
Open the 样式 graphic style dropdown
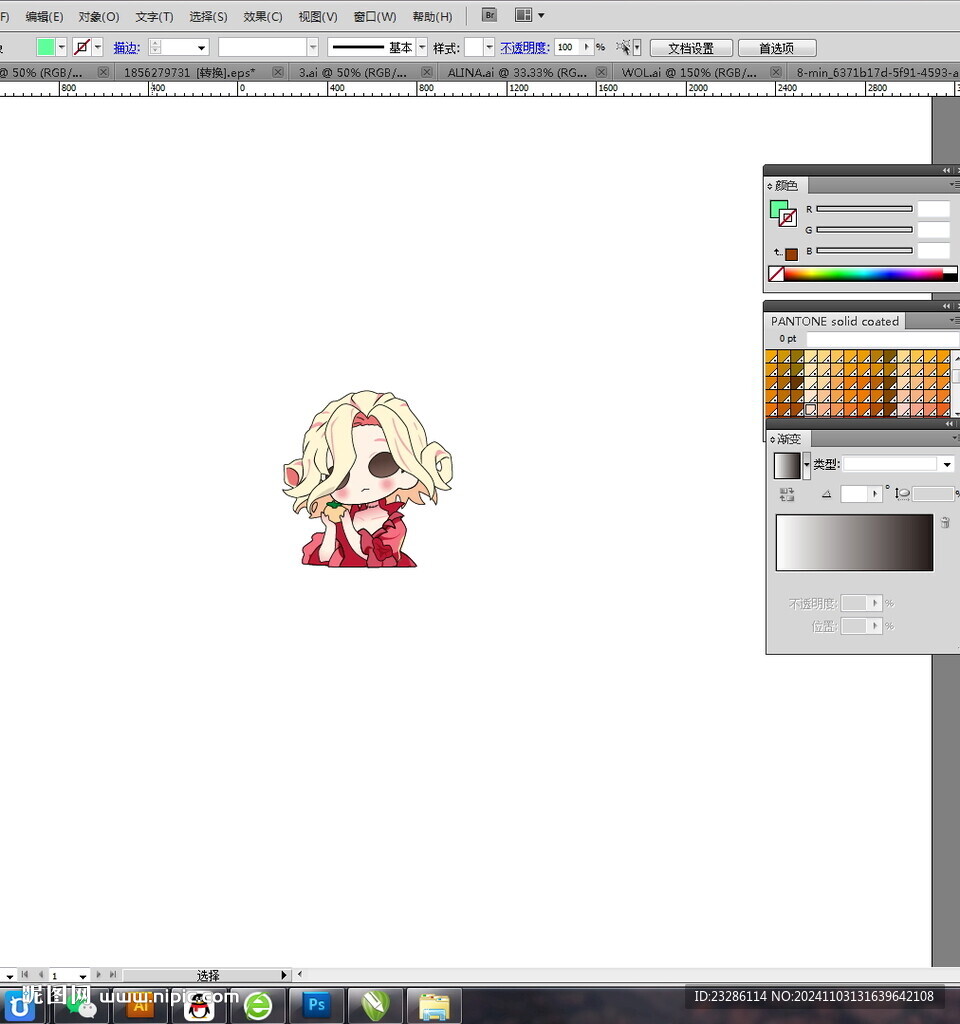click(489, 47)
